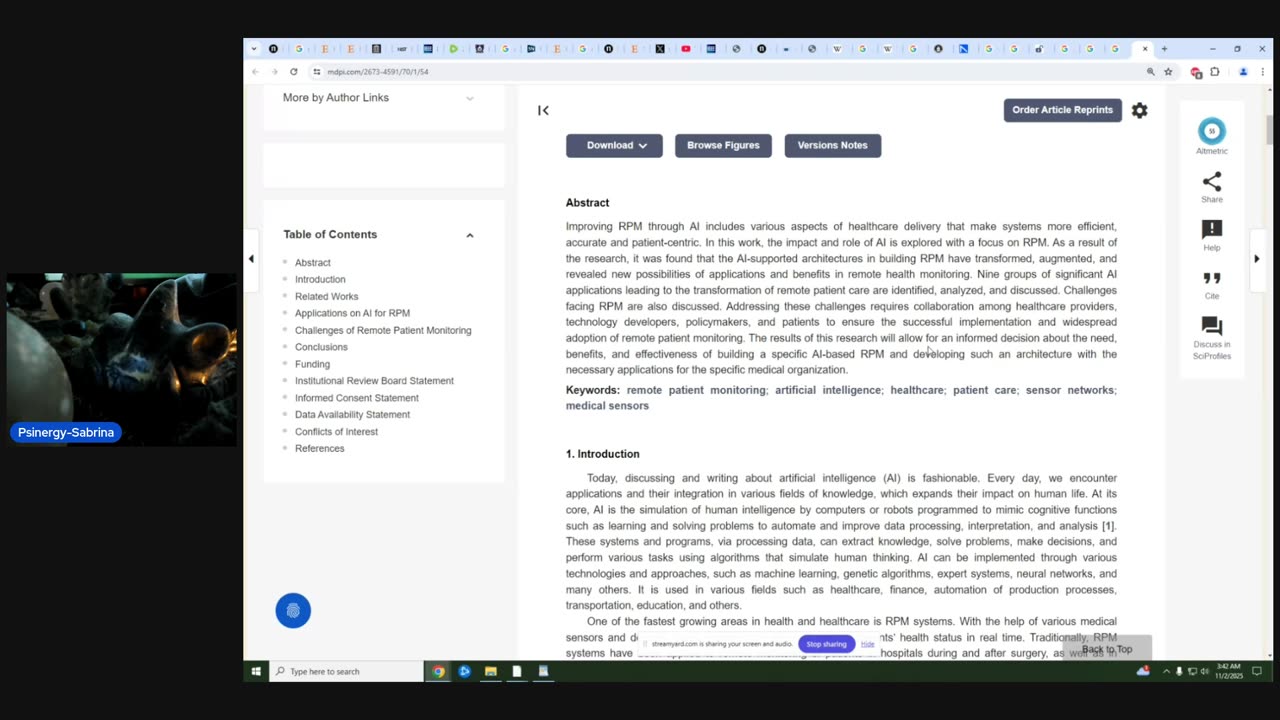The width and height of the screenshot is (1280, 720).
Task: Click the page vertical scrollbar thumb
Action: [x=1272, y=130]
